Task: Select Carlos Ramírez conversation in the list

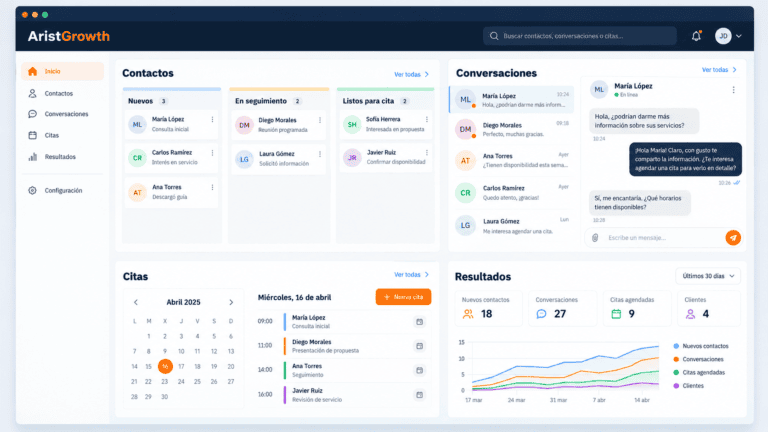Action: pyautogui.click(x=511, y=193)
